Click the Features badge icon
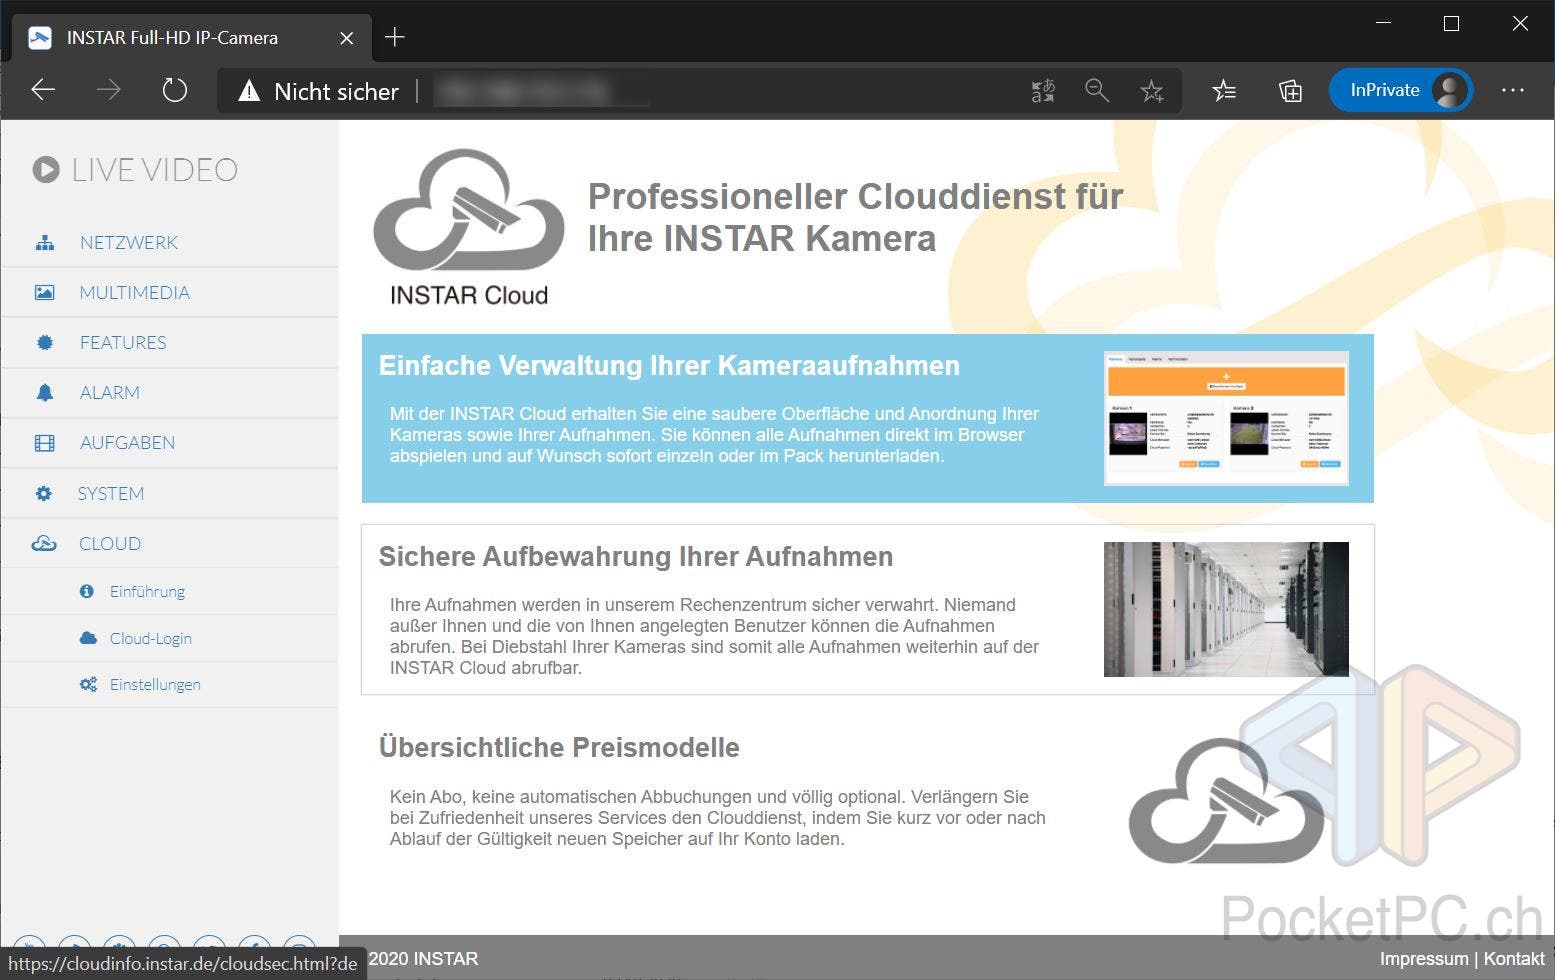 click(45, 343)
